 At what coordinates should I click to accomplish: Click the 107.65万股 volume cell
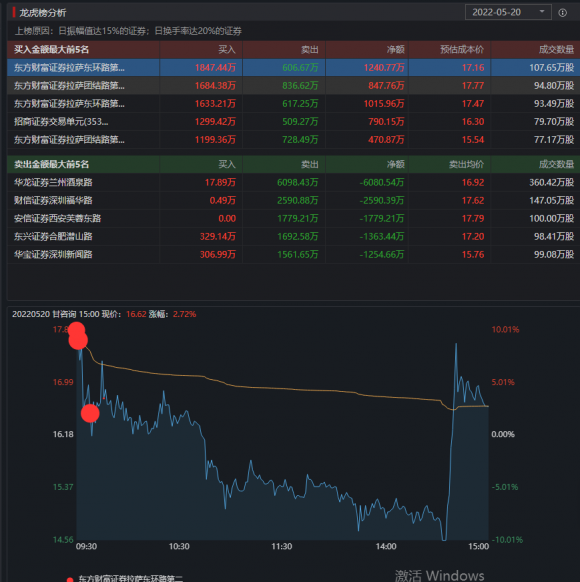[x=551, y=68]
